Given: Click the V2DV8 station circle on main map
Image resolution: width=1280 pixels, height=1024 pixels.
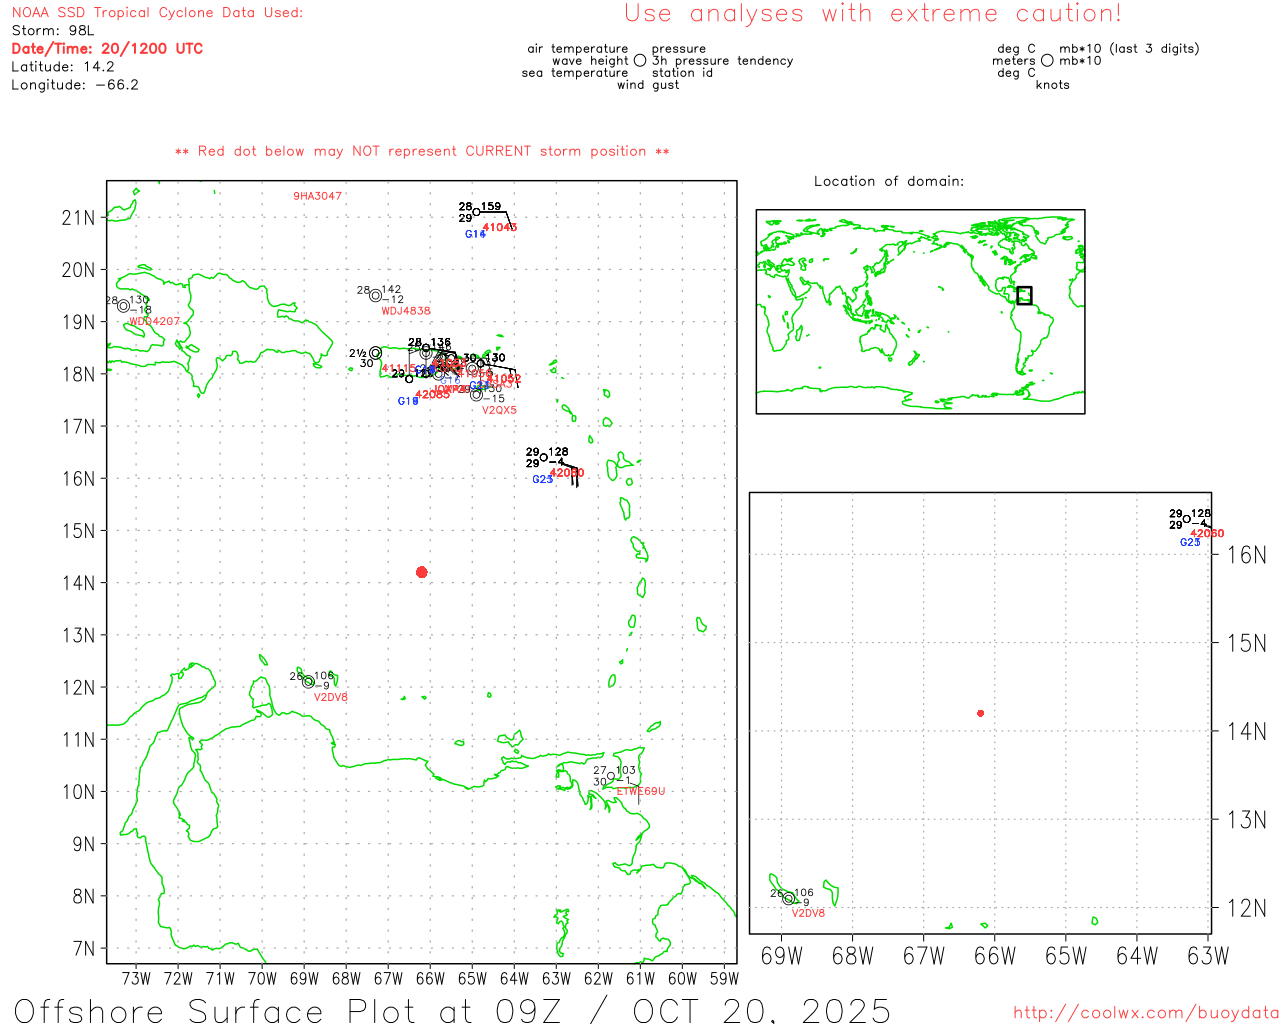Looking at the screenshot, I should point(308,682).
